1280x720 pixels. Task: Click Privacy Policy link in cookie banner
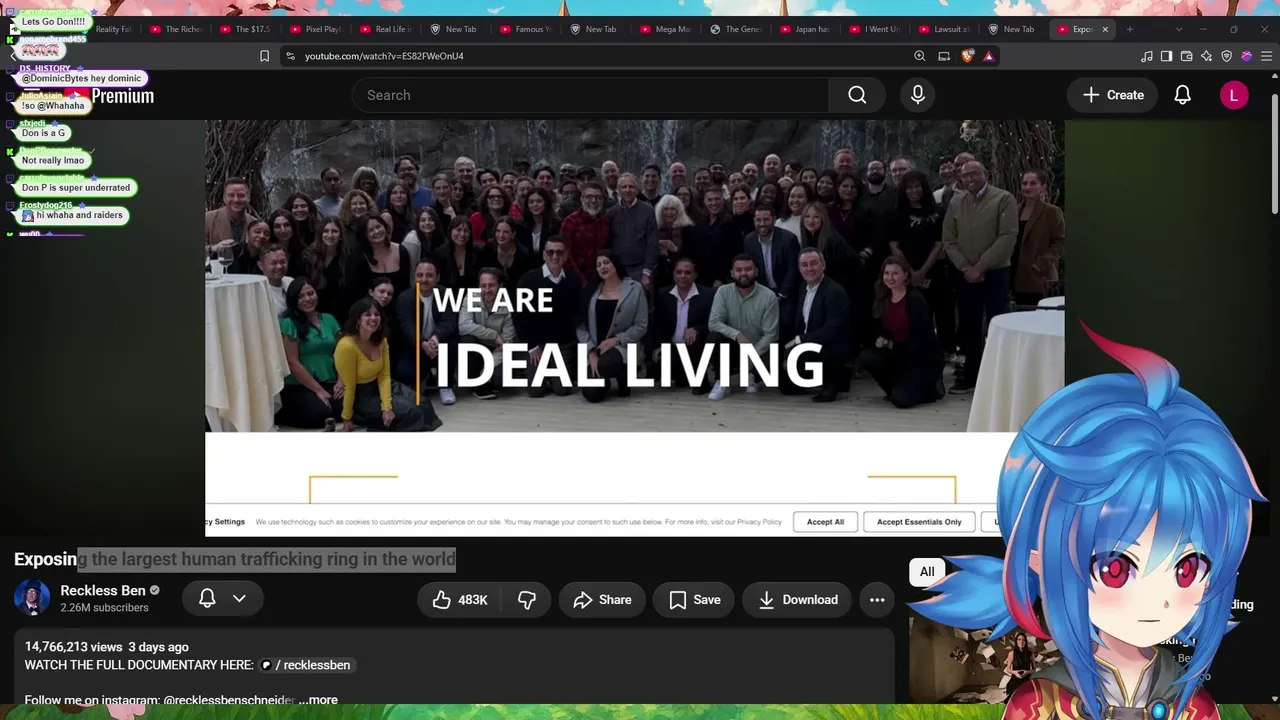pyautogui.click(x=758, y=522)
